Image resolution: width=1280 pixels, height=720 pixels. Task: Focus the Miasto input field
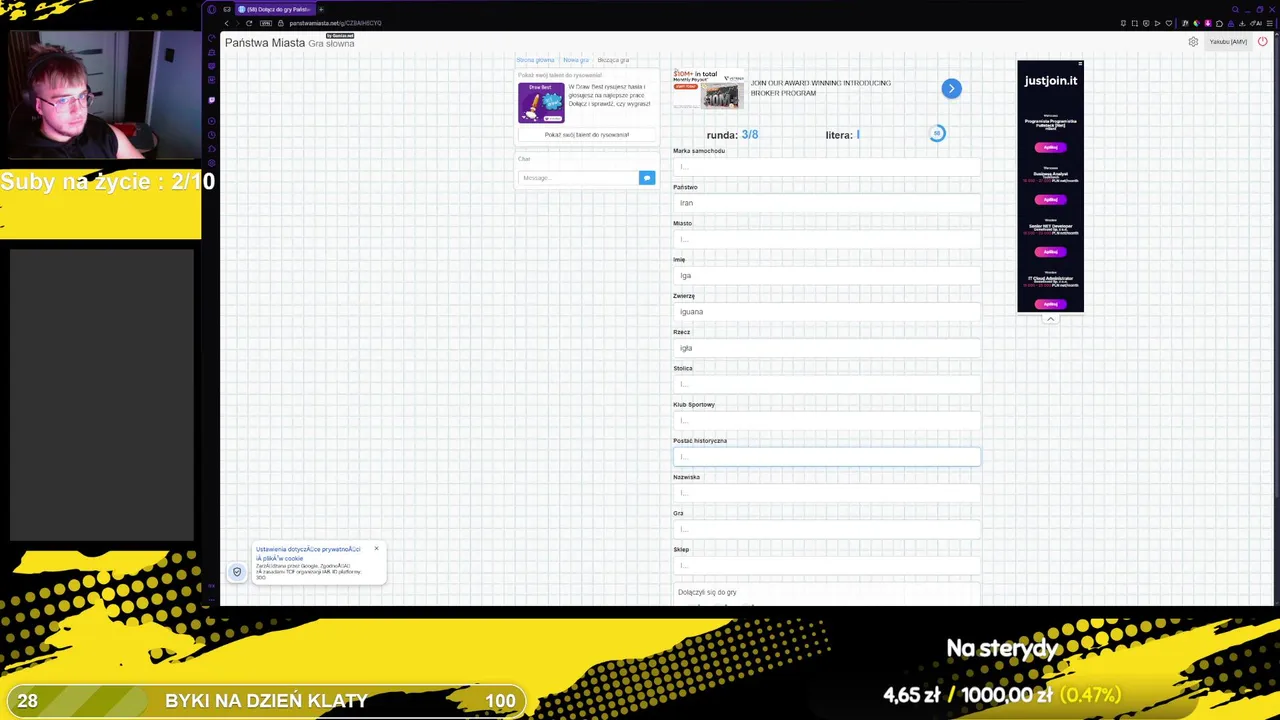pos(826,239)
